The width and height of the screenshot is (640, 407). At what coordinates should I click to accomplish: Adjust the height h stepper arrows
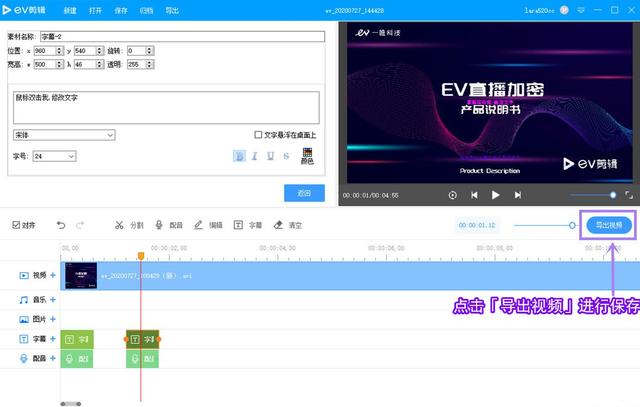[100, 64]
